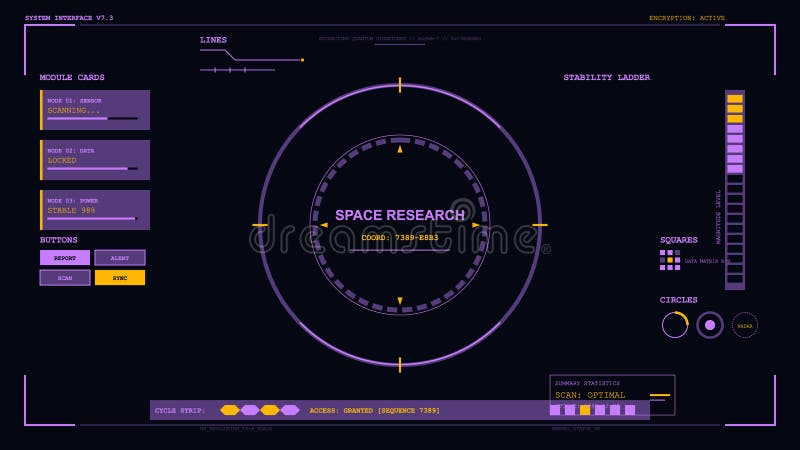Click the bottom yellow tick on outer ring
Viewport: 800px width, 450px height.
400,365
